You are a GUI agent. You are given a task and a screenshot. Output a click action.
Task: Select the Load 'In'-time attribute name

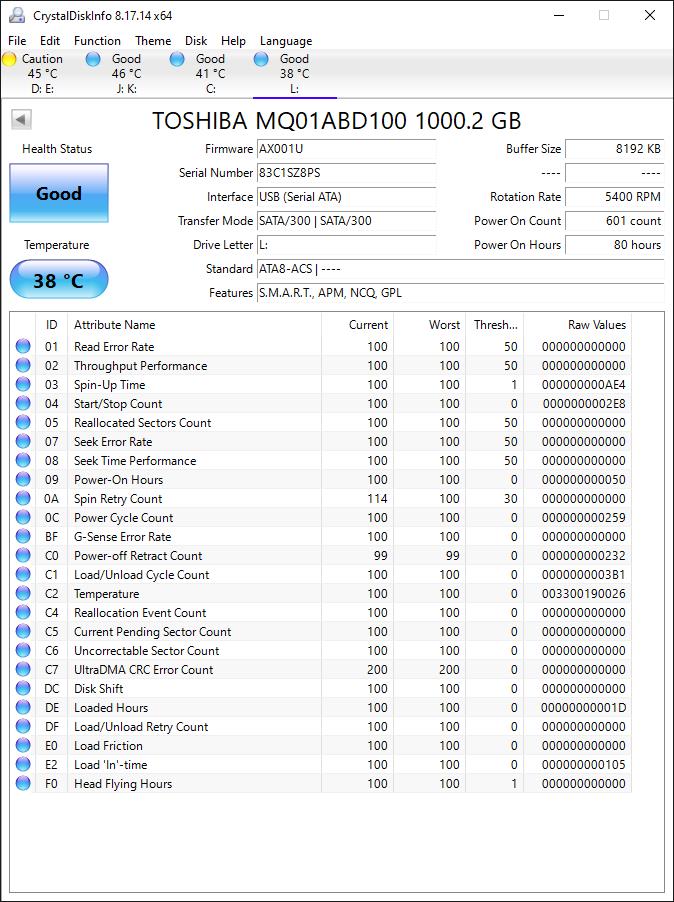[110, 765]
